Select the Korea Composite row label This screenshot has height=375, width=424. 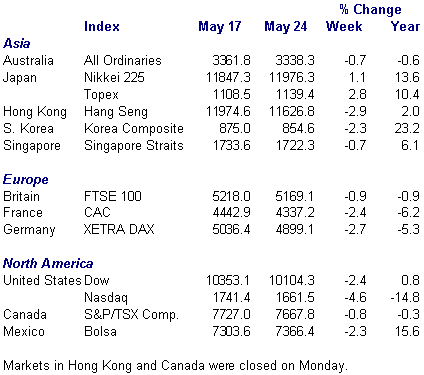(x=134, y=129)
